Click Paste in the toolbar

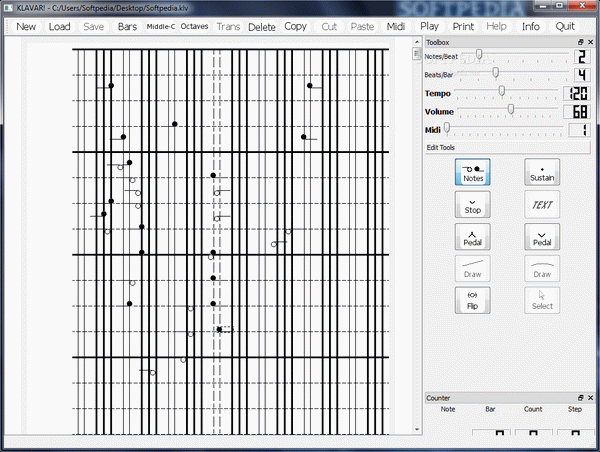tap(362, 26)
